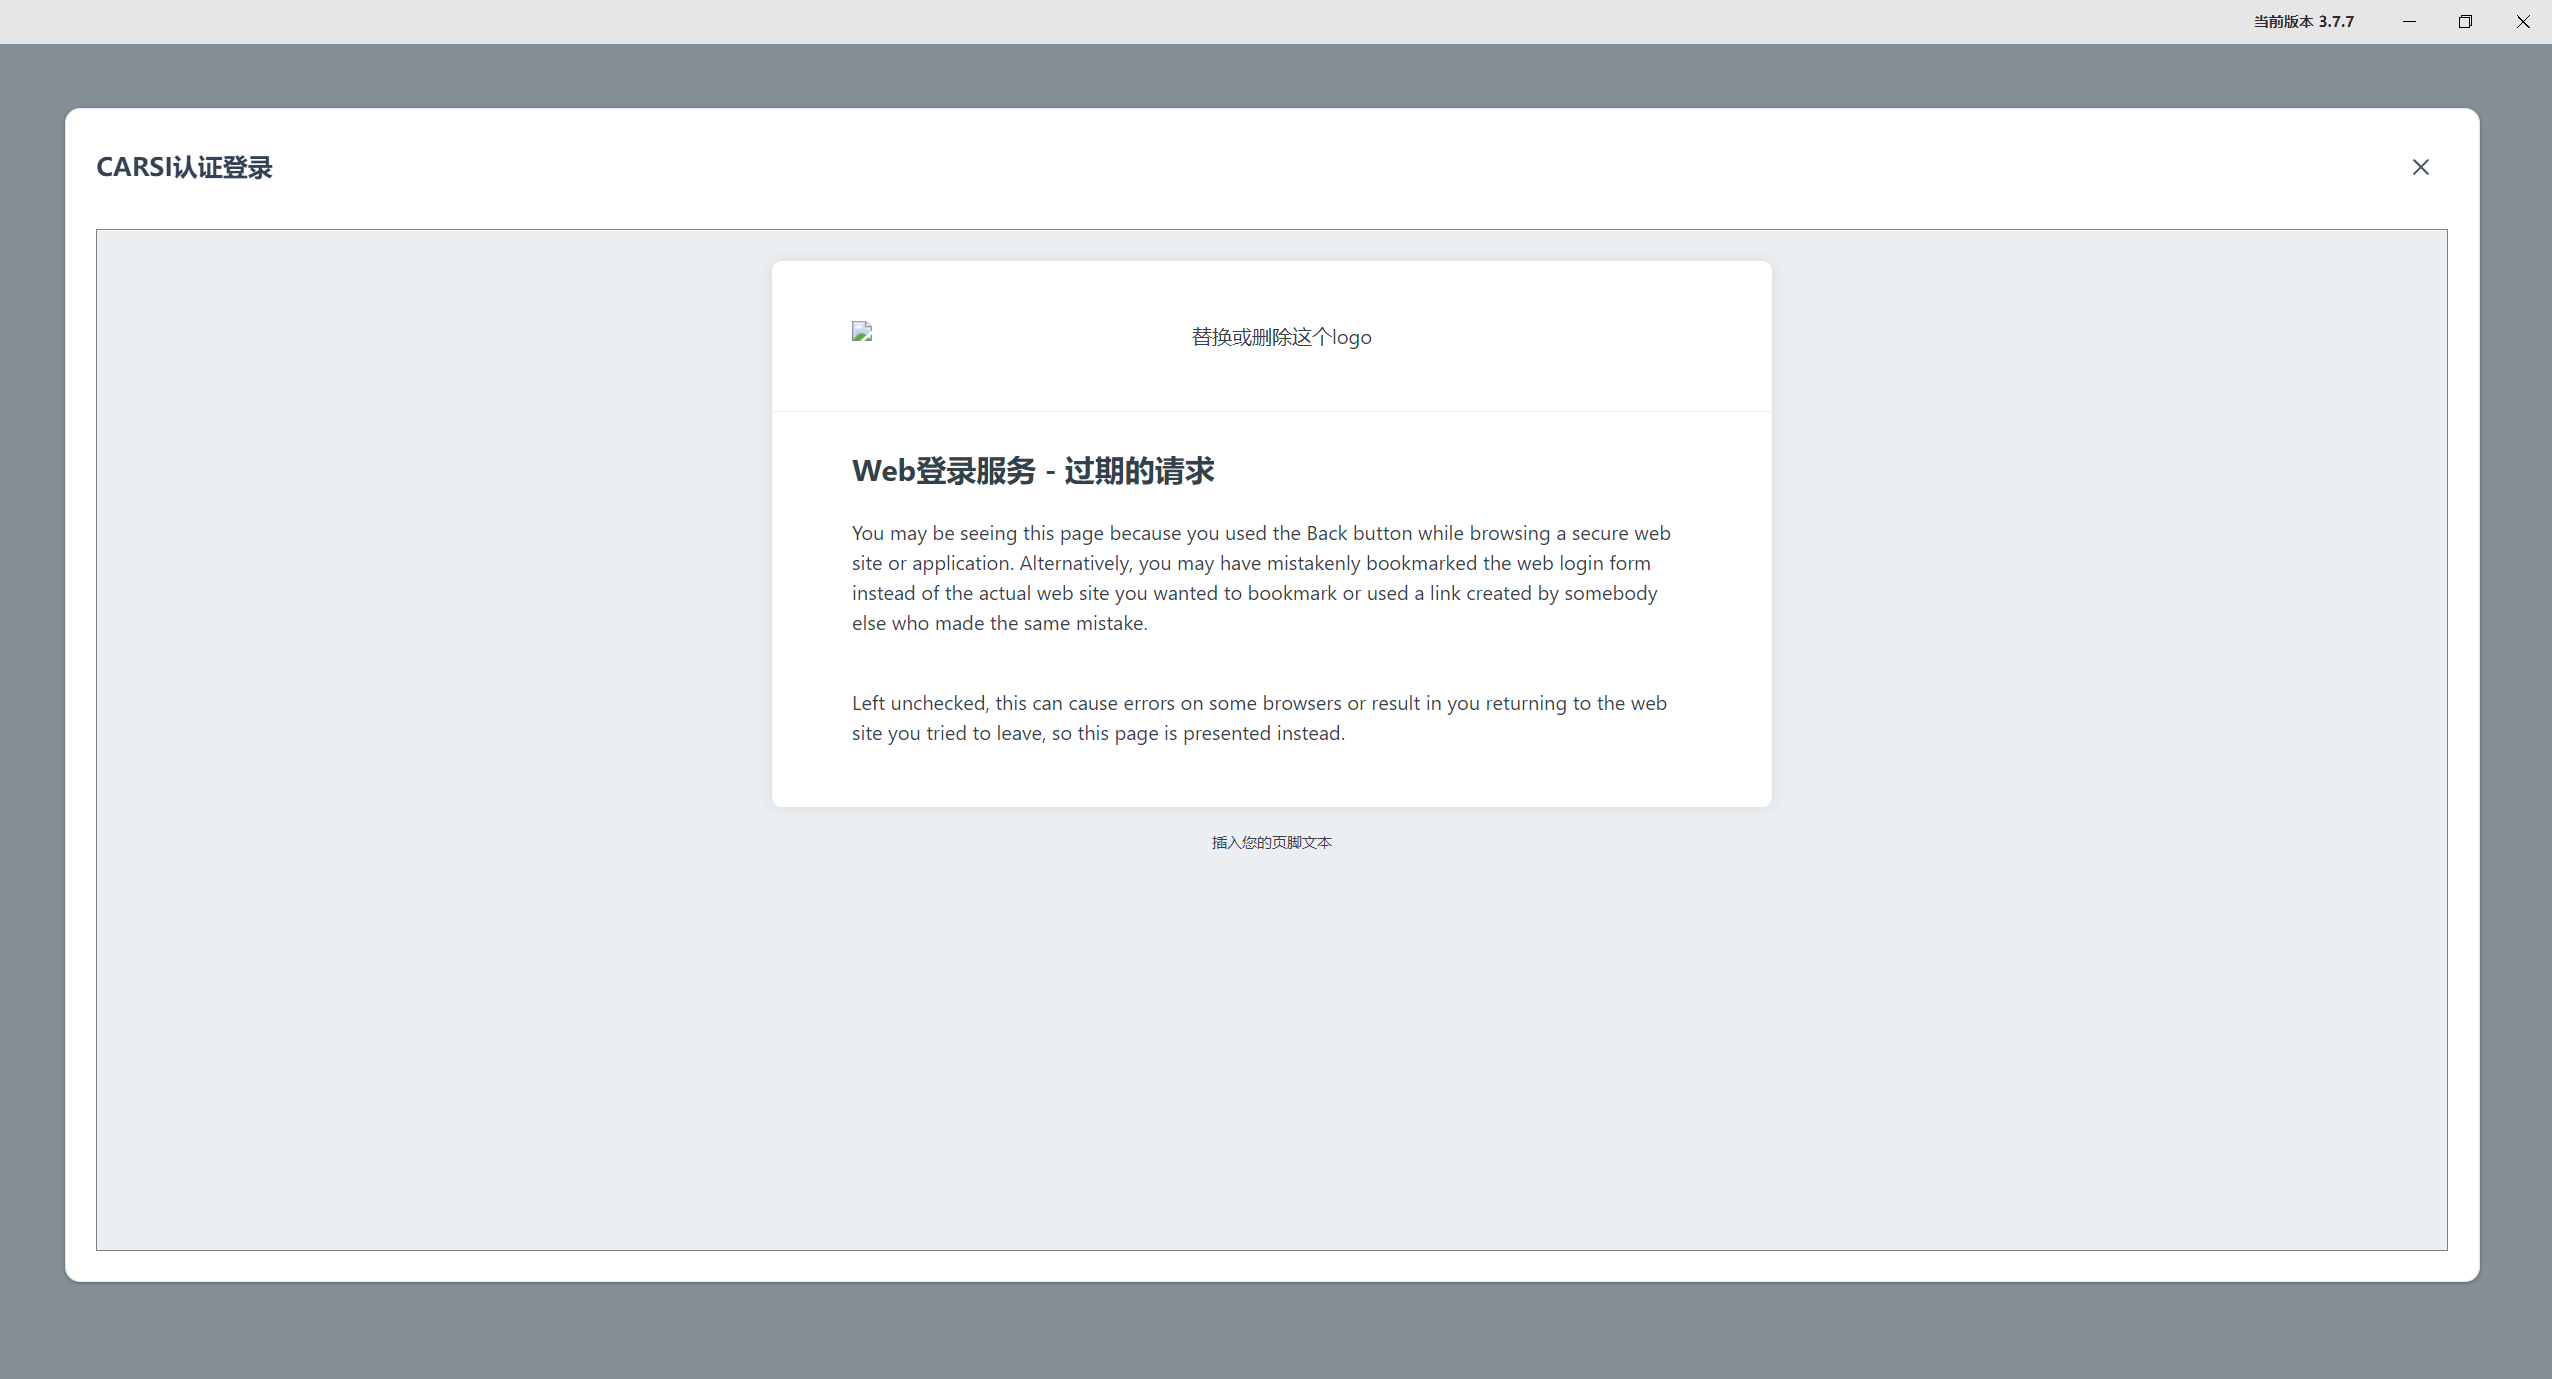
Task: Minimize the application window
Action: tap(2409, 21)
